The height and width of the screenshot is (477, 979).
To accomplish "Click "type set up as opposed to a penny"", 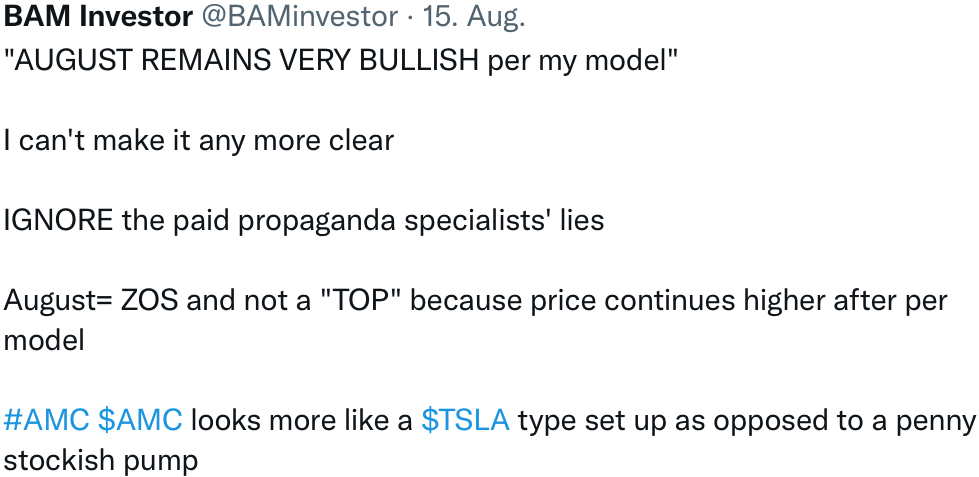I will point(747,421).
